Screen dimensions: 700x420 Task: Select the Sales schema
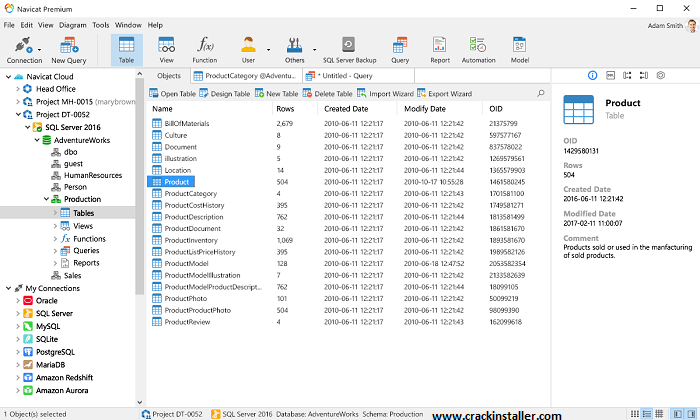pos(72,275)
